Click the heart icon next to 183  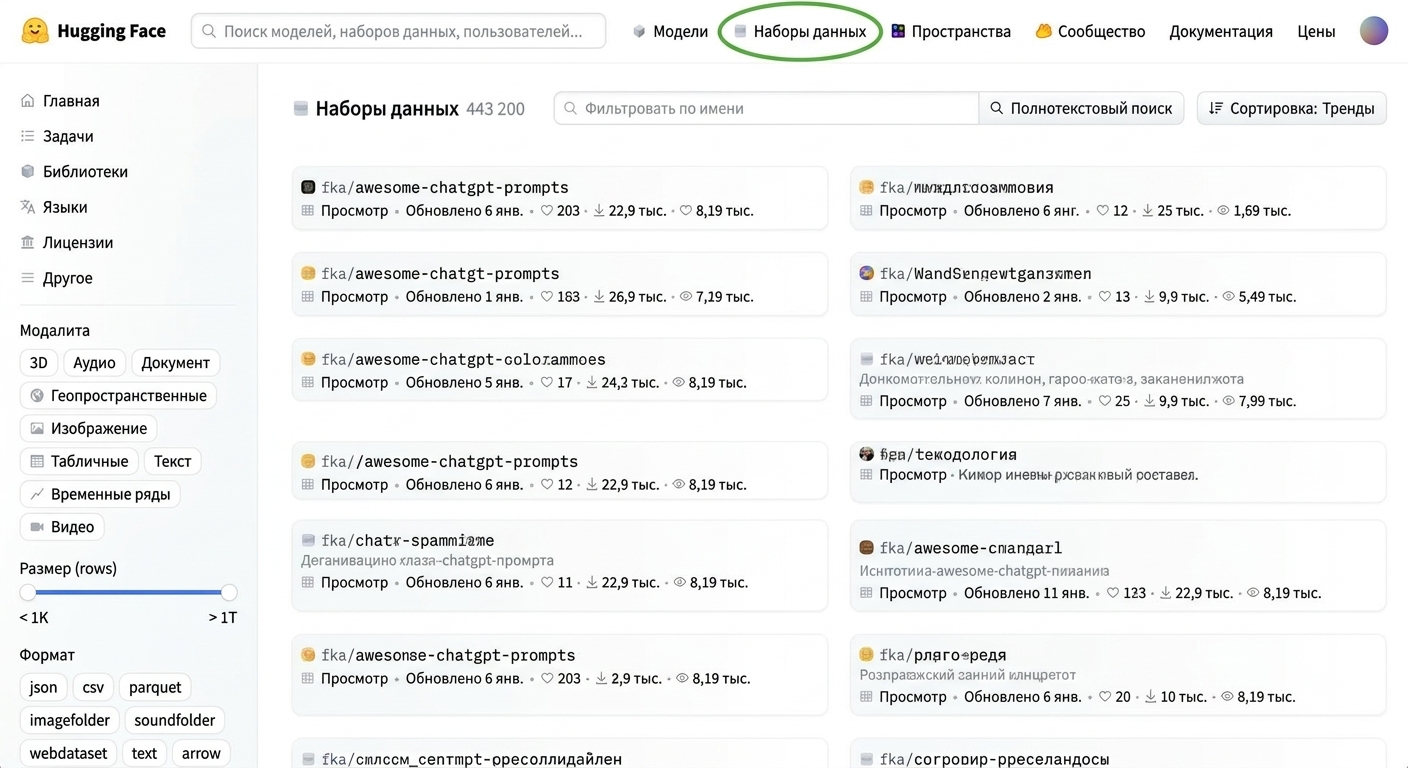pos(547,296)
